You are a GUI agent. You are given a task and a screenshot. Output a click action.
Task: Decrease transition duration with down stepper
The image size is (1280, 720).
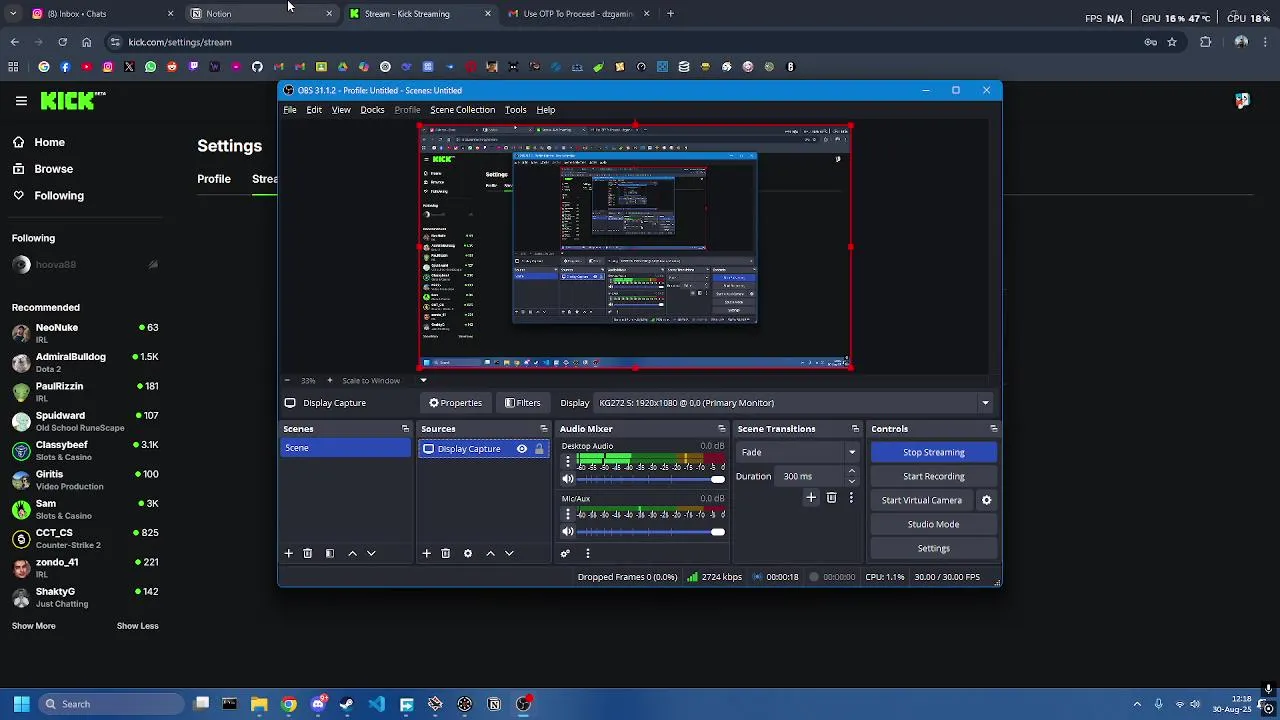tap(852, 481)
